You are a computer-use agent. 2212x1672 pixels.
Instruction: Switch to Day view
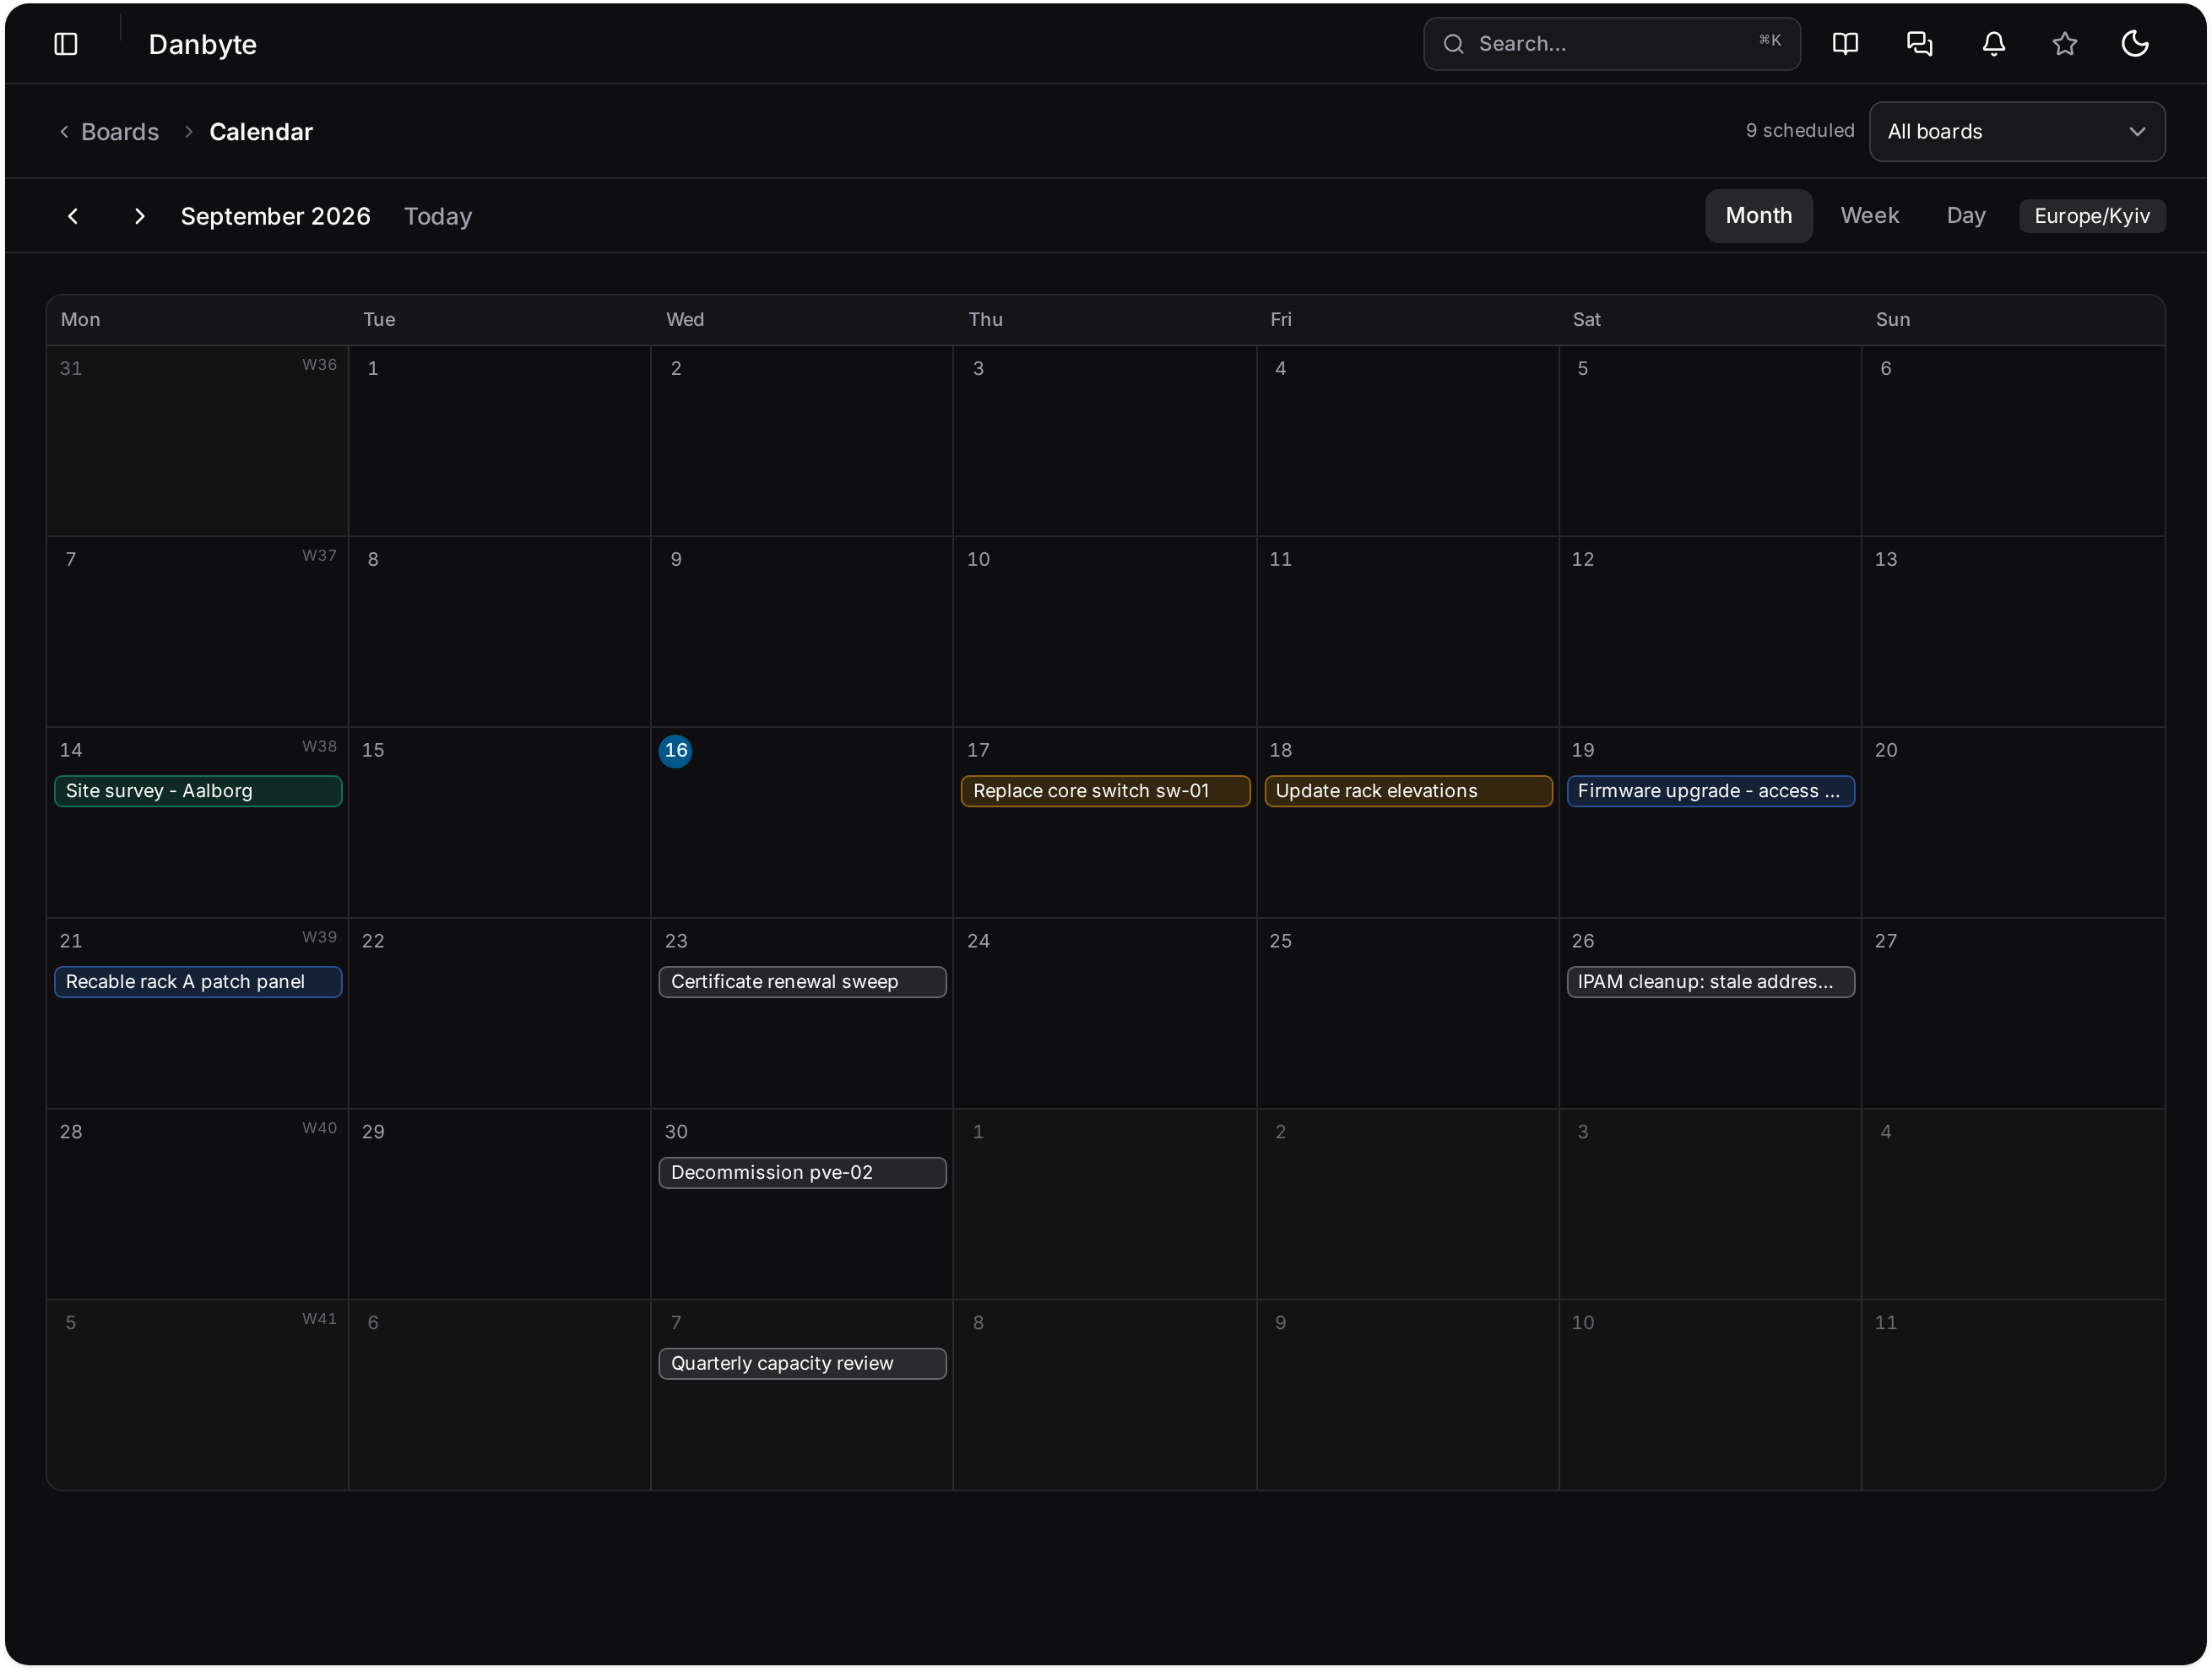click(1965, 215)
